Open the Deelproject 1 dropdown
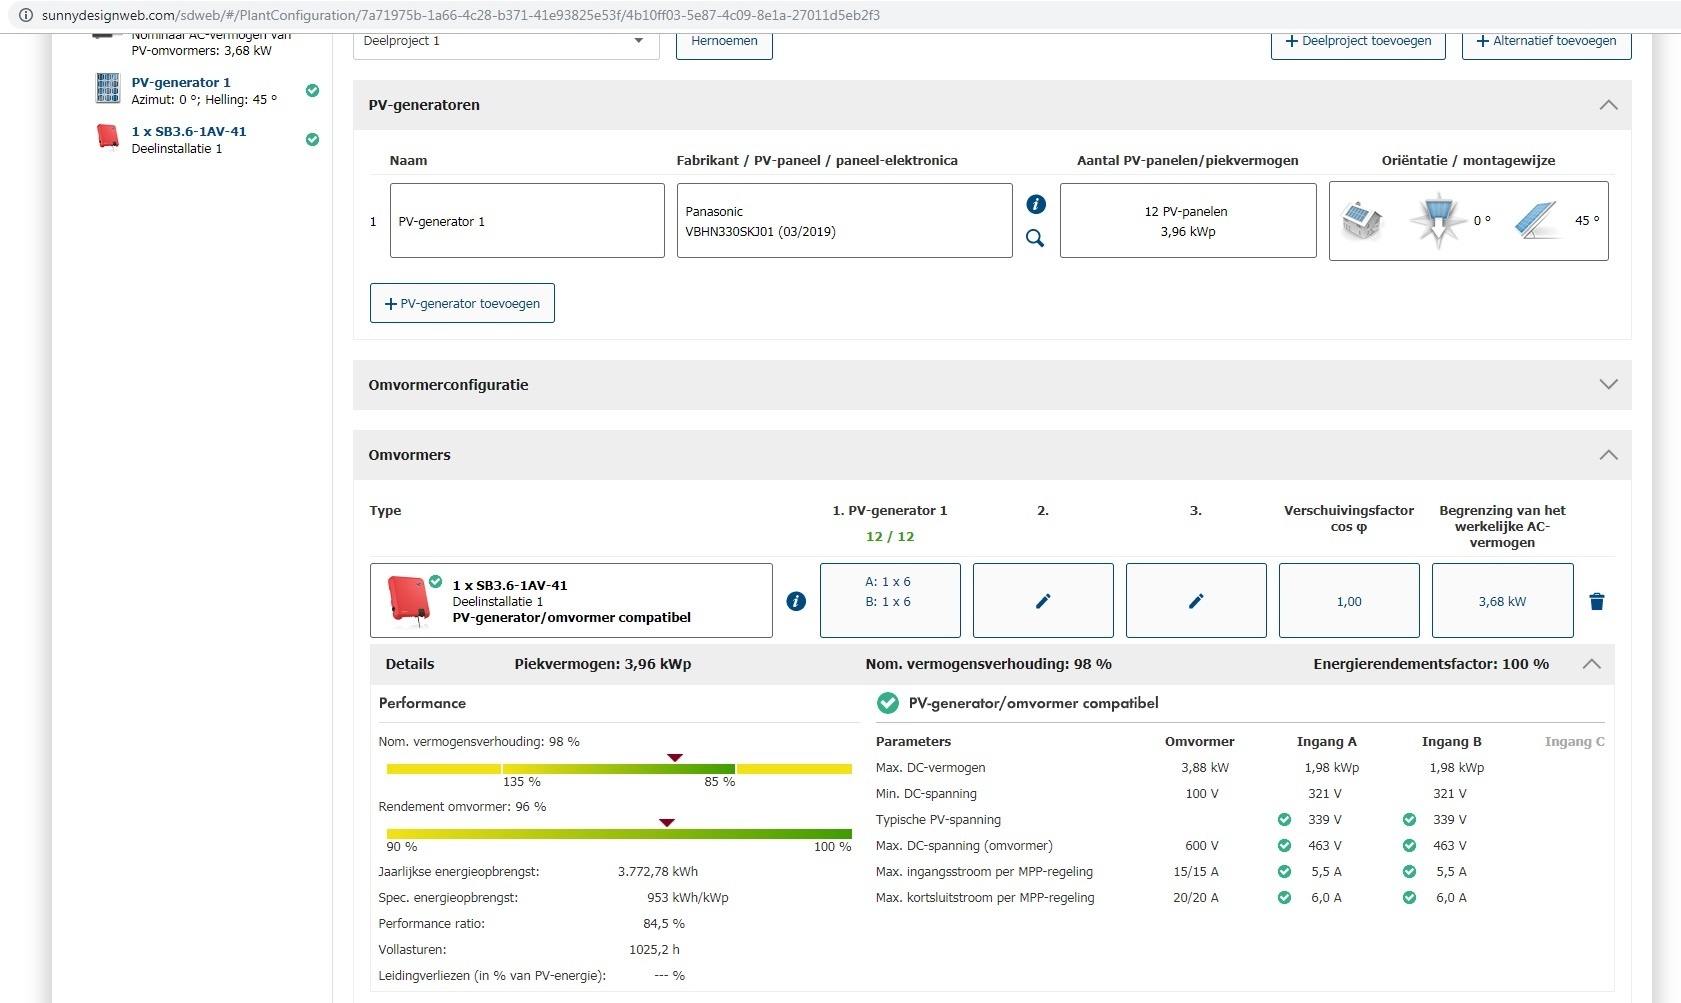Image resolution: width=1681 pixels, height=1003 pixels. coord(506,42)
